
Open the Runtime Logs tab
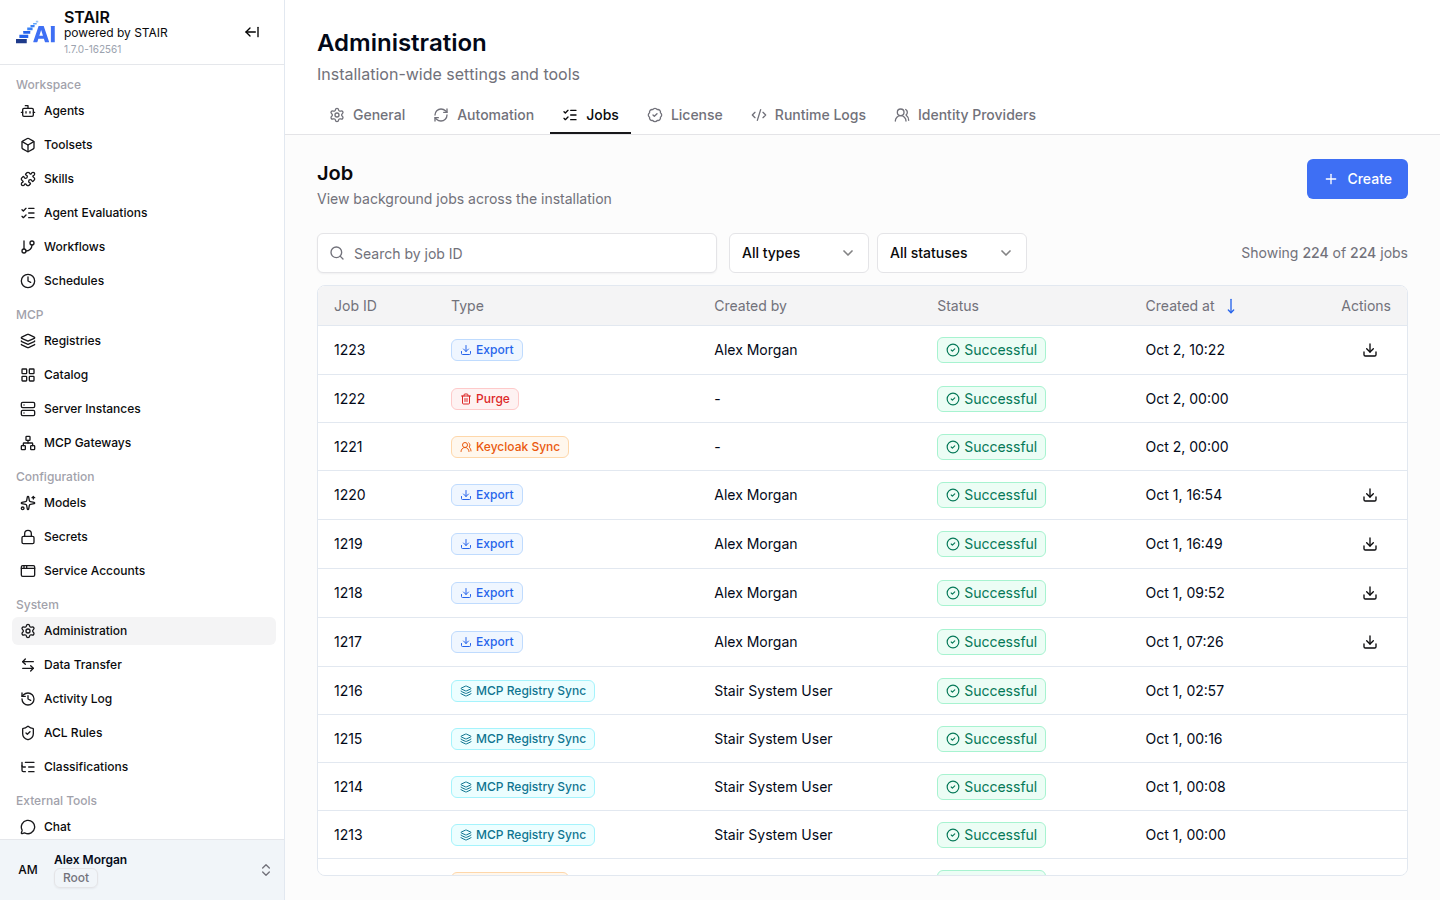pyautogui.click(x=808, y=115)
